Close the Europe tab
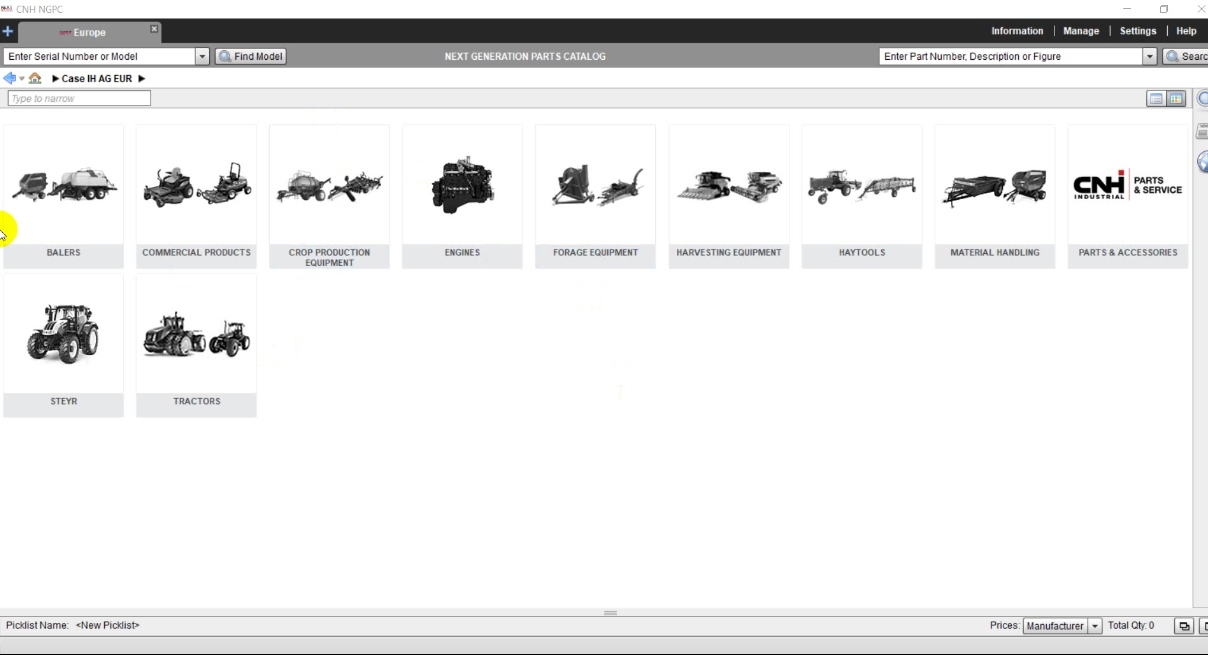The height and width of the screenshot is (655, 1208). [x=154, y=29]
